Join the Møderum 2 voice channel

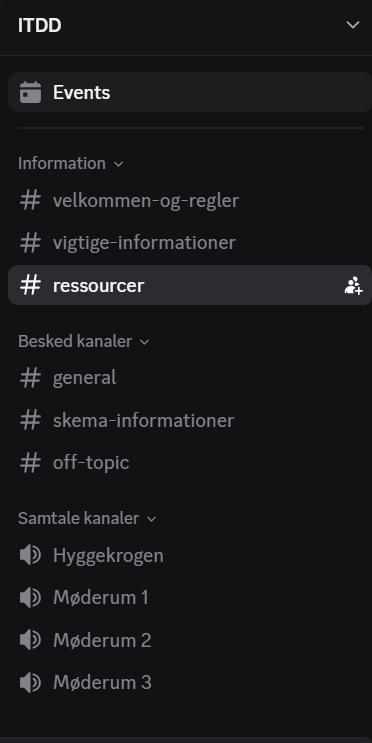190,640
